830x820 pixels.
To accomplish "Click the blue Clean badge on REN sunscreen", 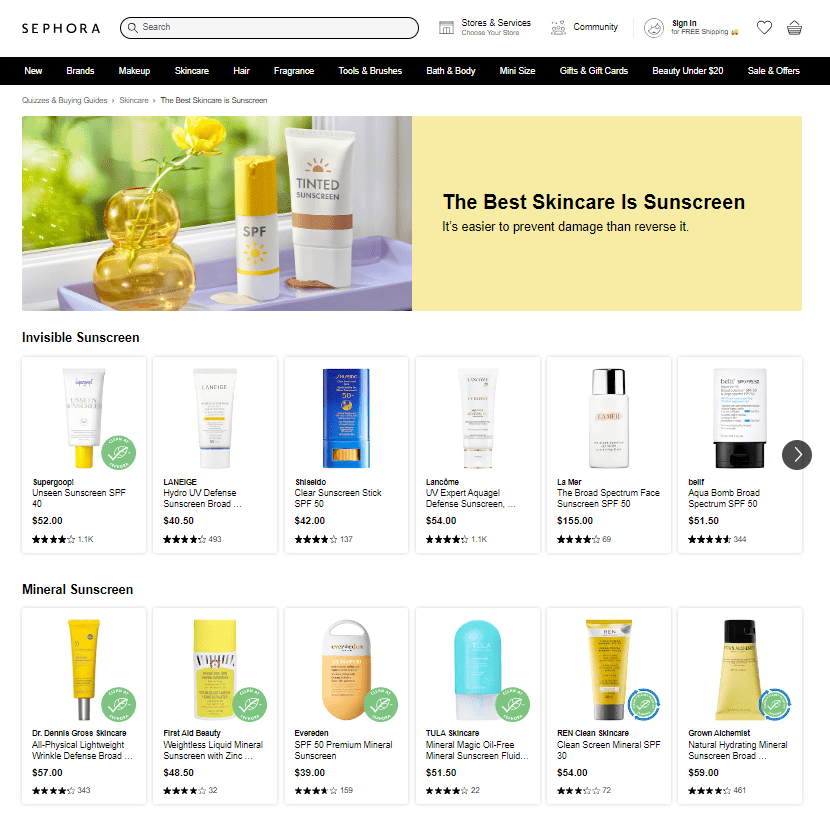I will (x=643, y=705).
